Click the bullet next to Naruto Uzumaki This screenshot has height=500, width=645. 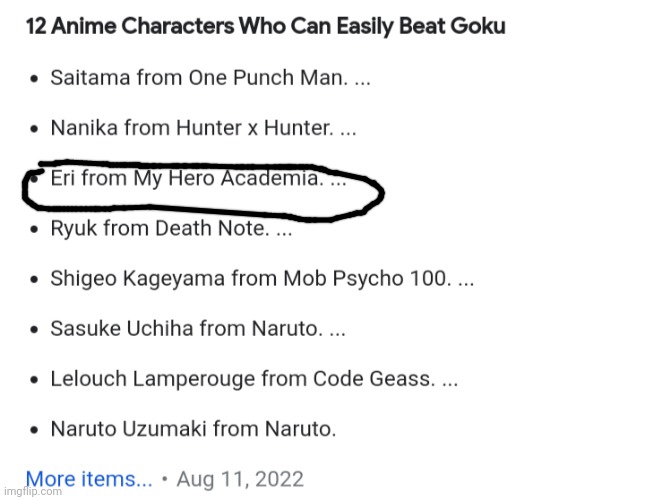[35, 430]
